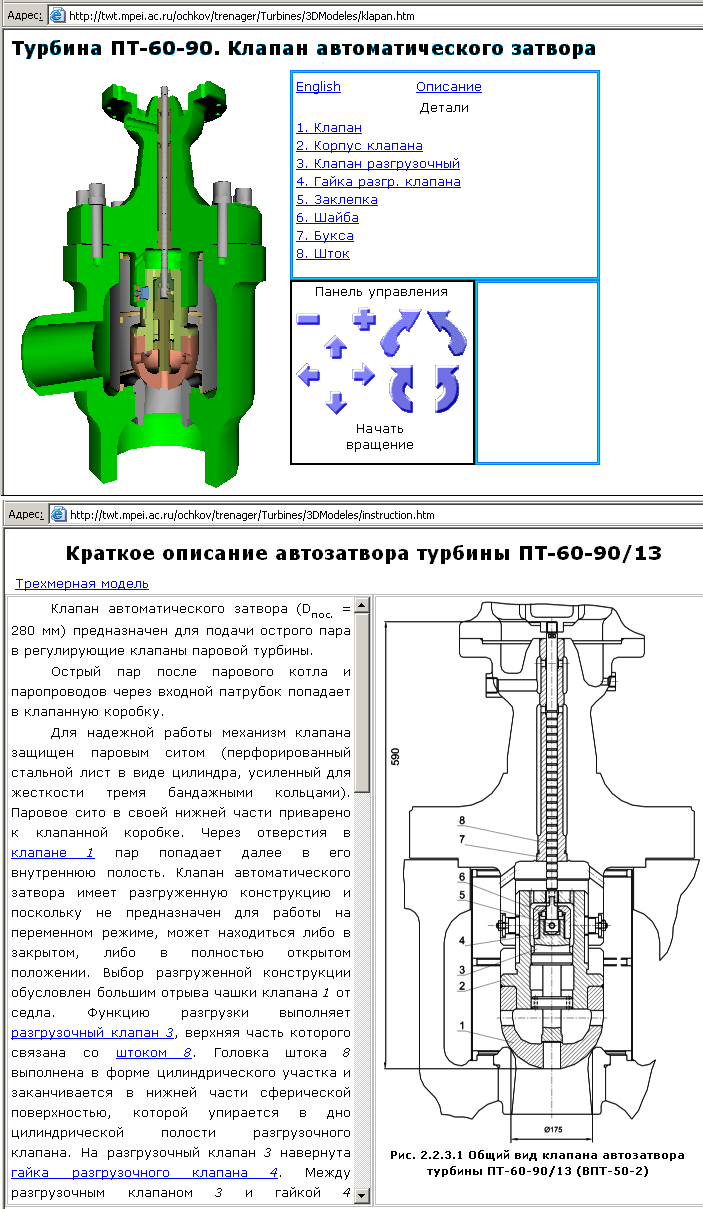Follow the разгрузочный клапан 3 link
The width and height of the screenshot is (703, 1209).
click(x=93, y=1032)
